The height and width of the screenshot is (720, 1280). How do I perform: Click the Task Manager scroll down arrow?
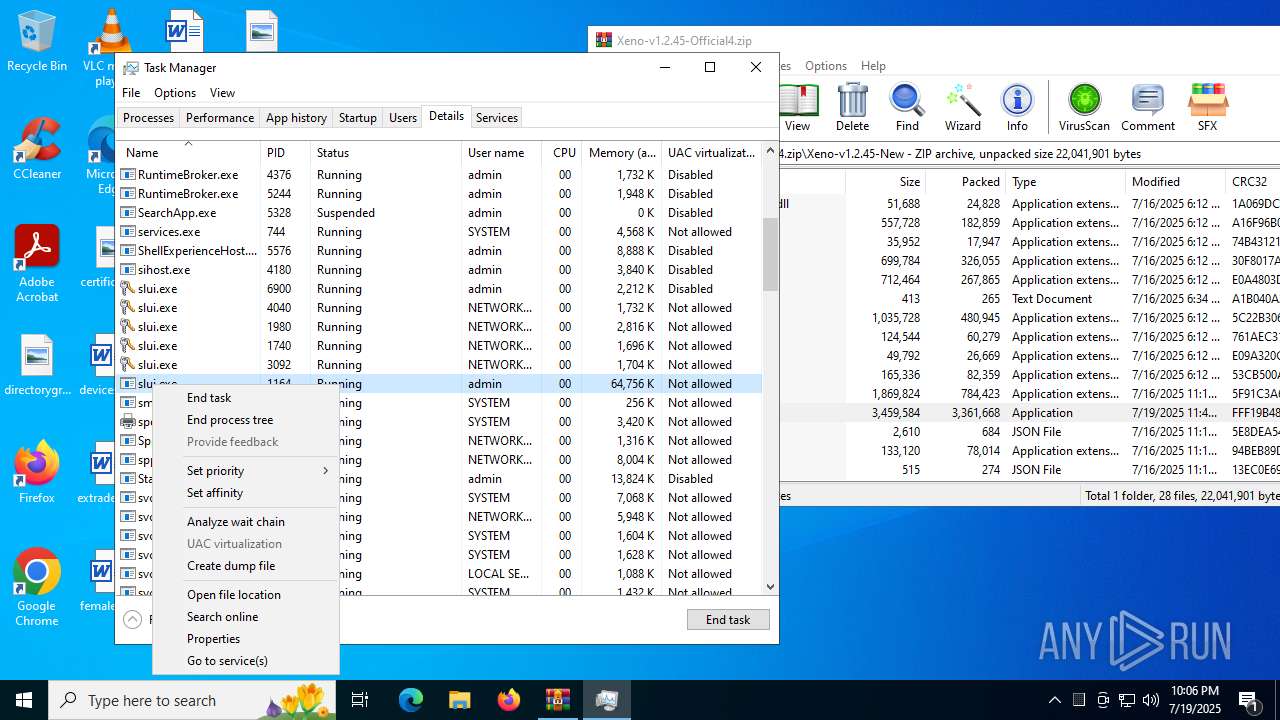(x=770, y=587)
